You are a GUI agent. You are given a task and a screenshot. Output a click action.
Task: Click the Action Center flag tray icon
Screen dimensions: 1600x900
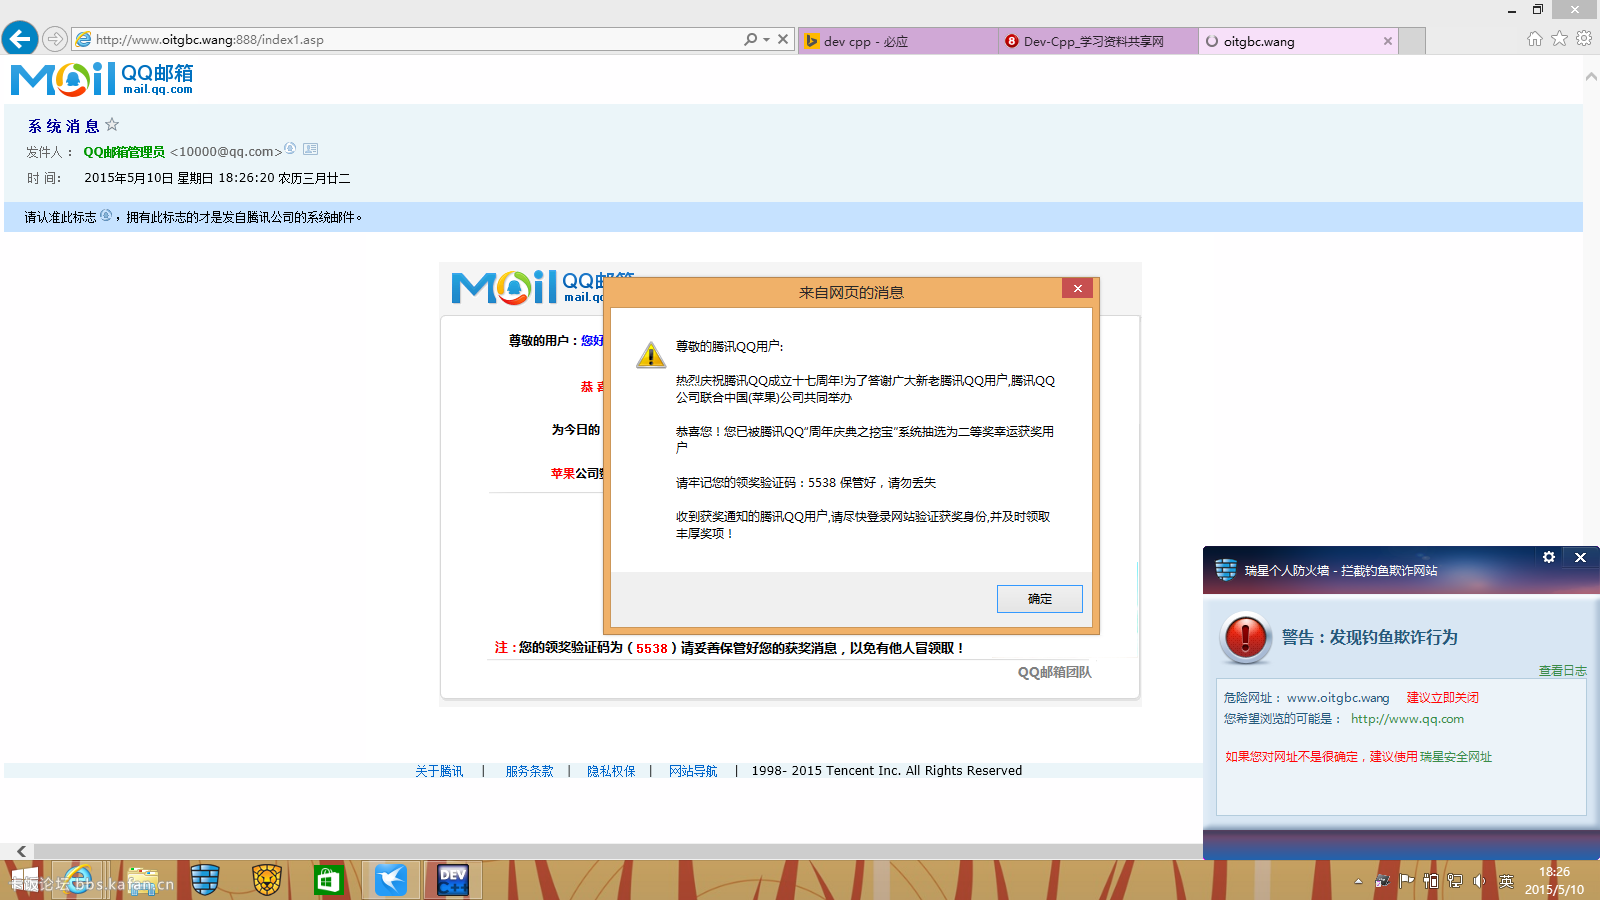point(1406,881)
